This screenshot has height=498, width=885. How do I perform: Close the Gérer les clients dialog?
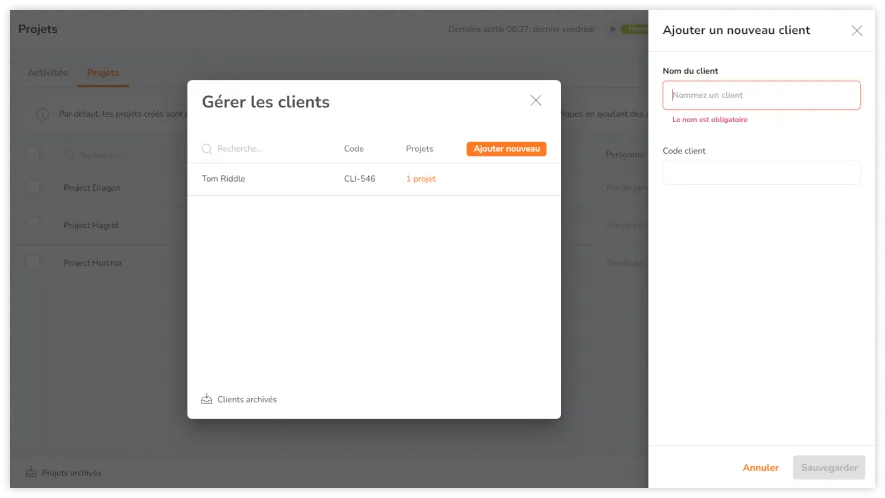click(536, 101)
